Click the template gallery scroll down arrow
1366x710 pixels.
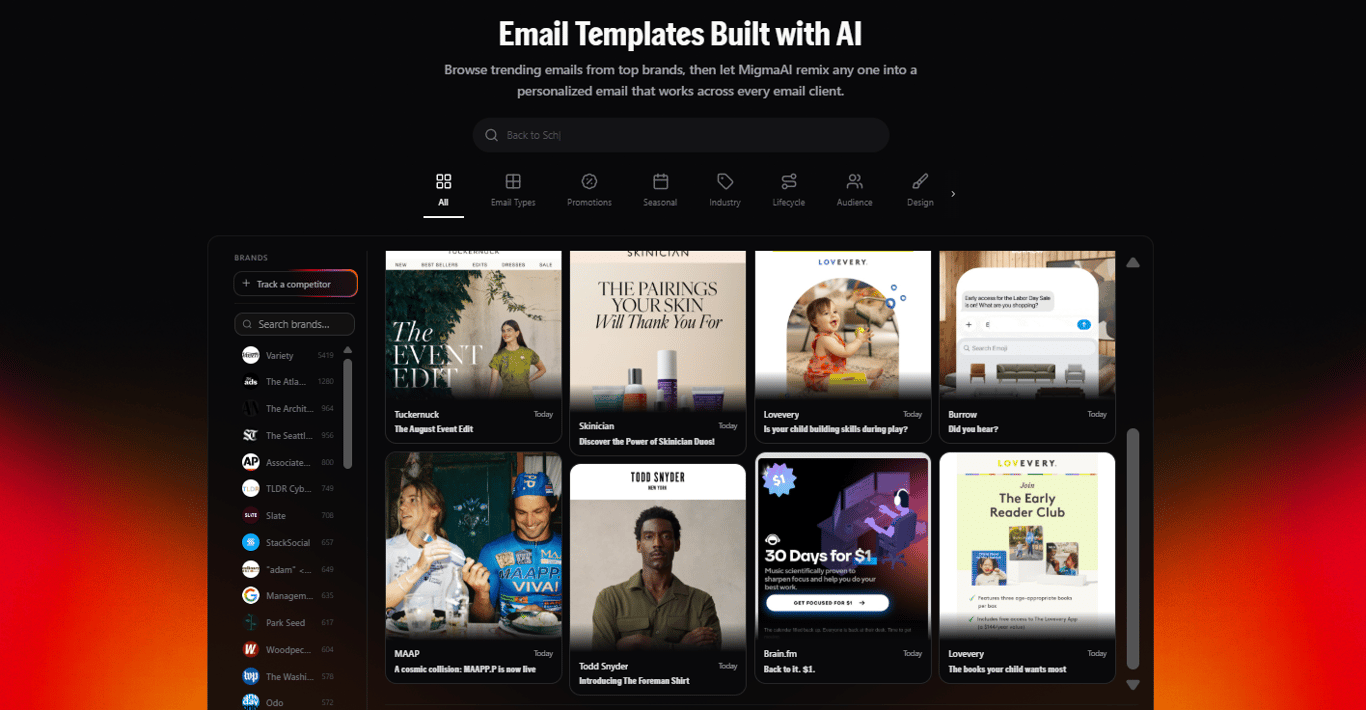pyautogui.click(x=1133, y=685)
